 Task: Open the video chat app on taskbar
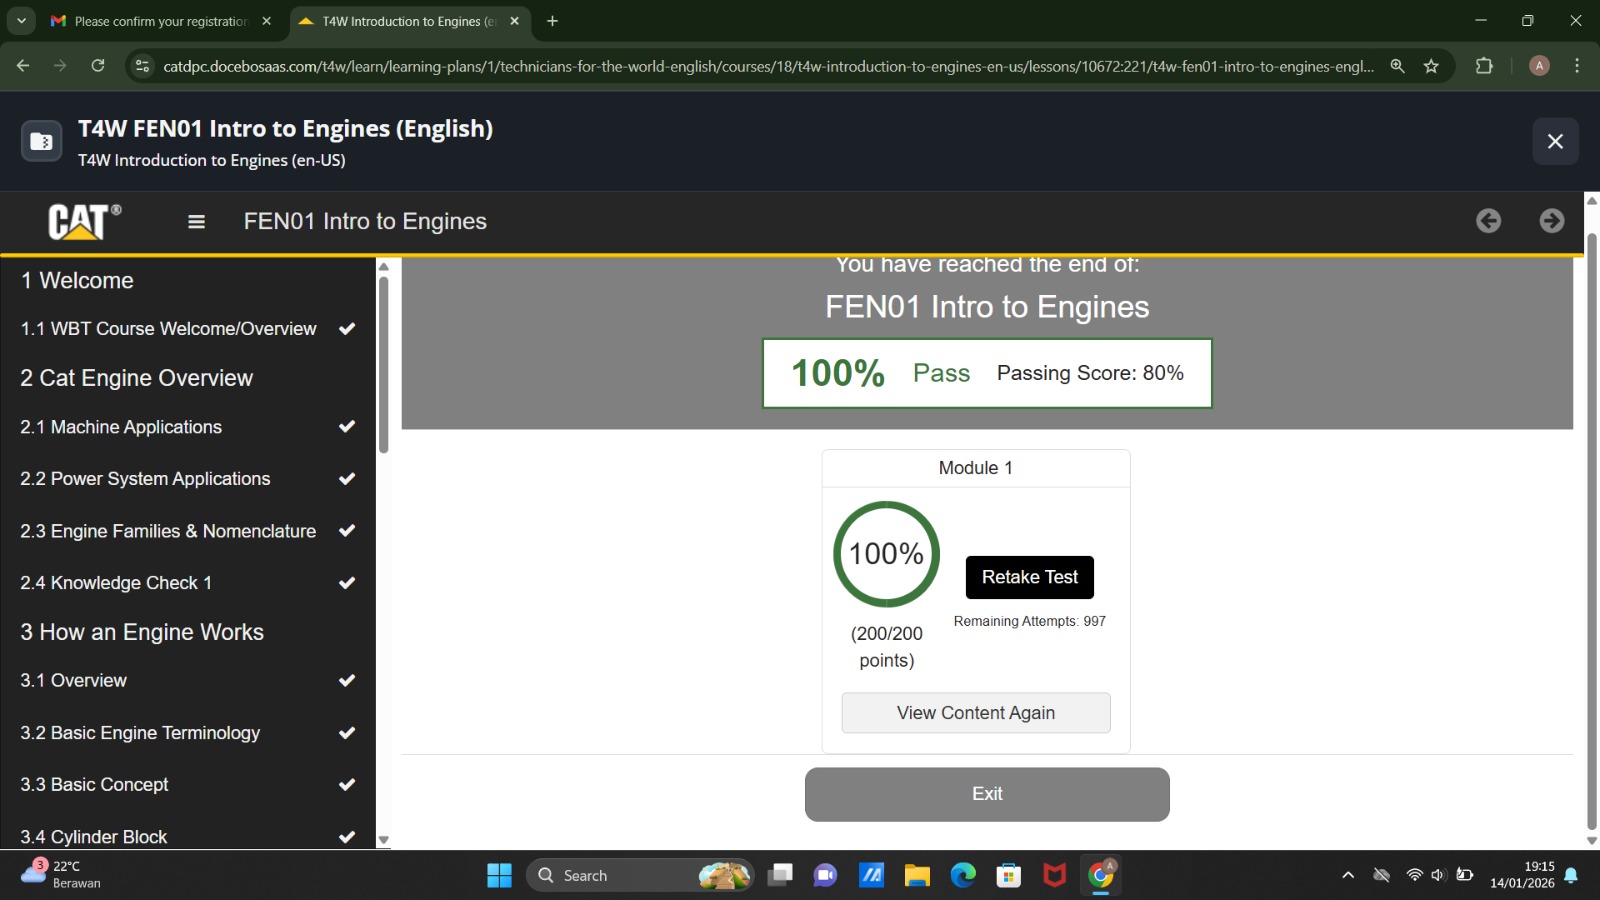(x=825, y=876)
